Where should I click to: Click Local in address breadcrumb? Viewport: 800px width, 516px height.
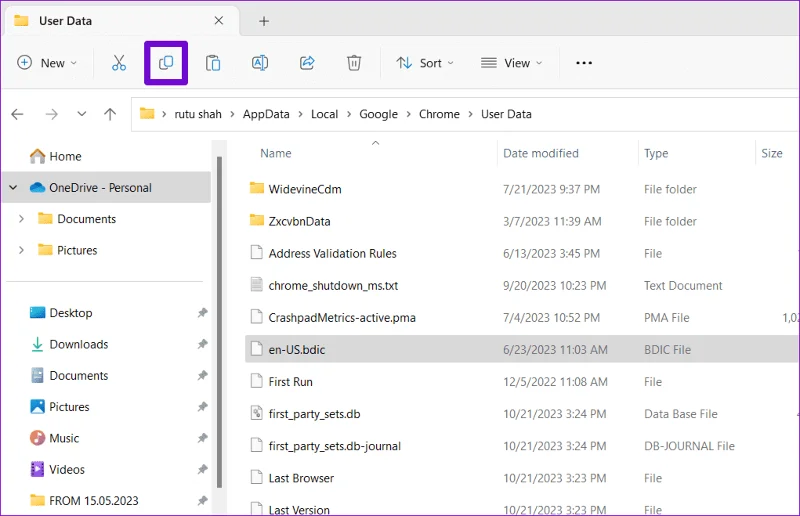[x=324, y=114]
